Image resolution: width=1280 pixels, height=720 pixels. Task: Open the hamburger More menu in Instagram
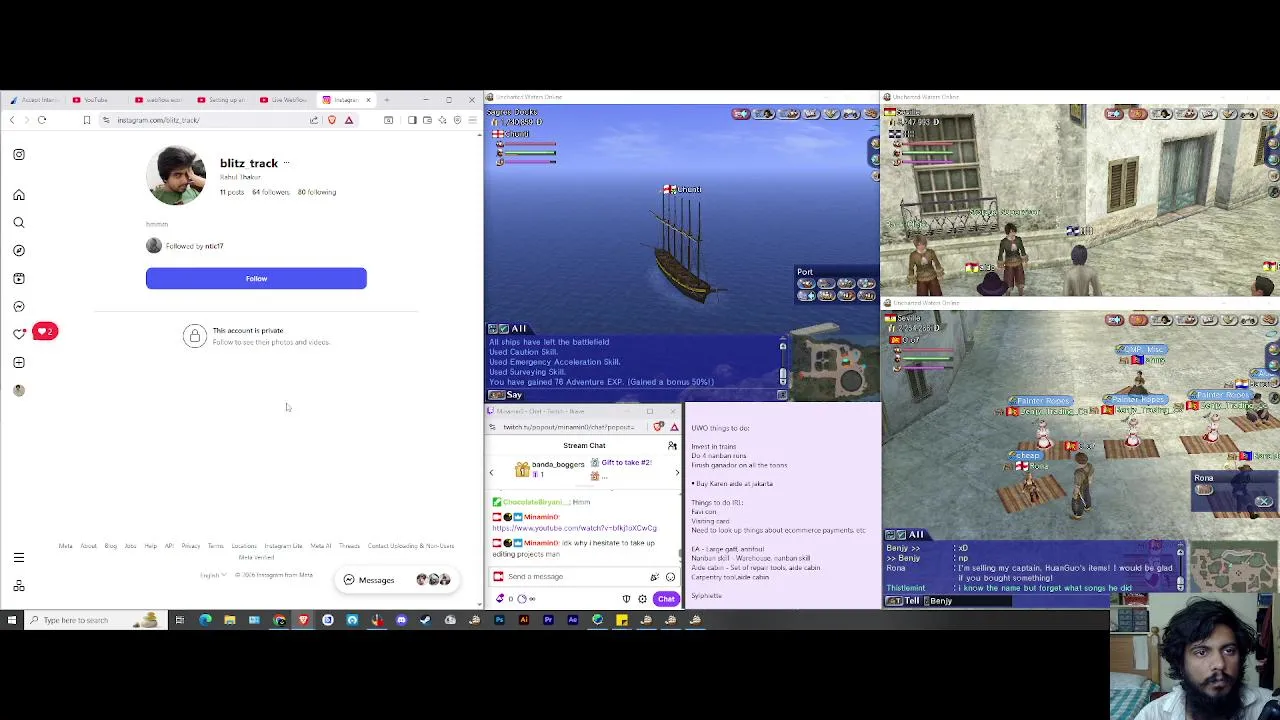[x=19, y=558]
